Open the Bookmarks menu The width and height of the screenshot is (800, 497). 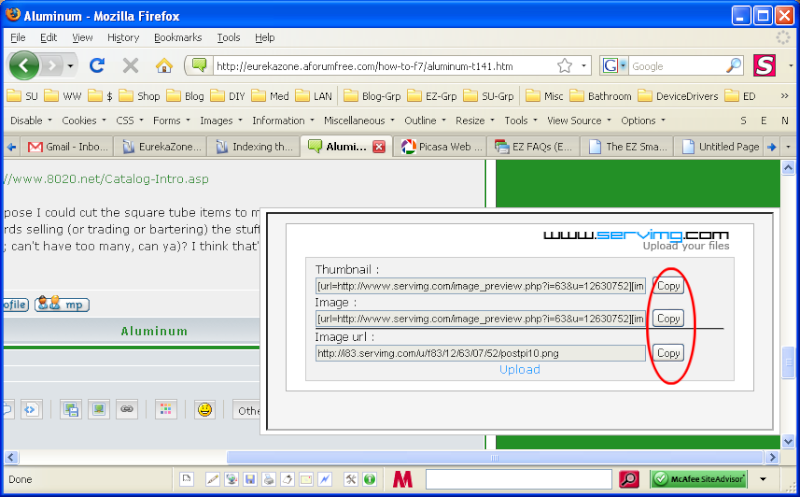point(178,37)
